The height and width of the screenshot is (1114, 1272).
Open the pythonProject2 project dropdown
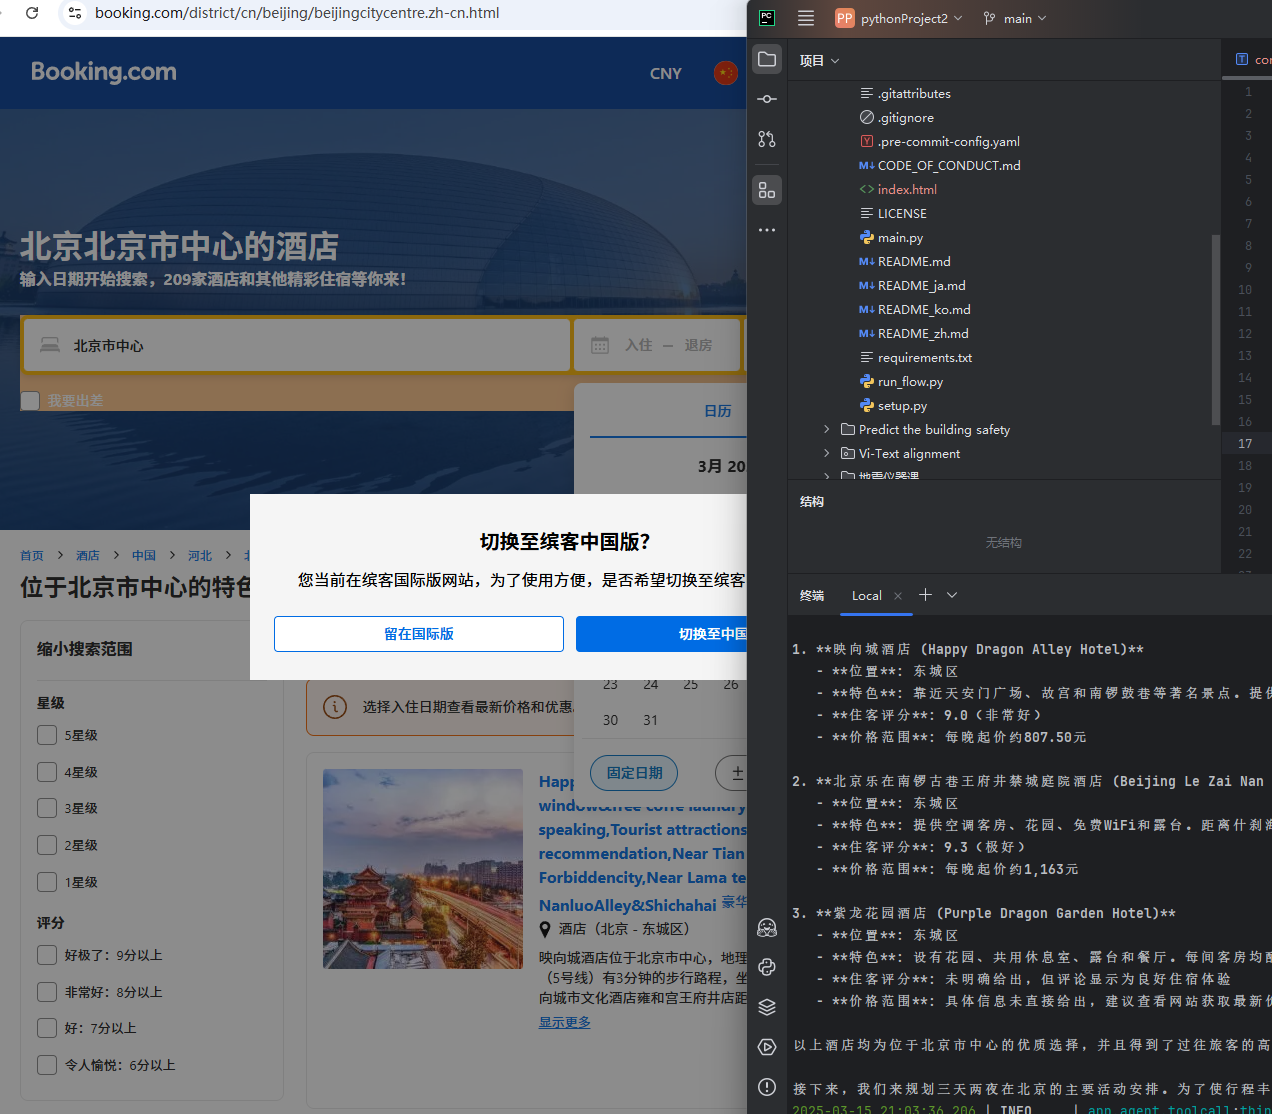point(899,18)
